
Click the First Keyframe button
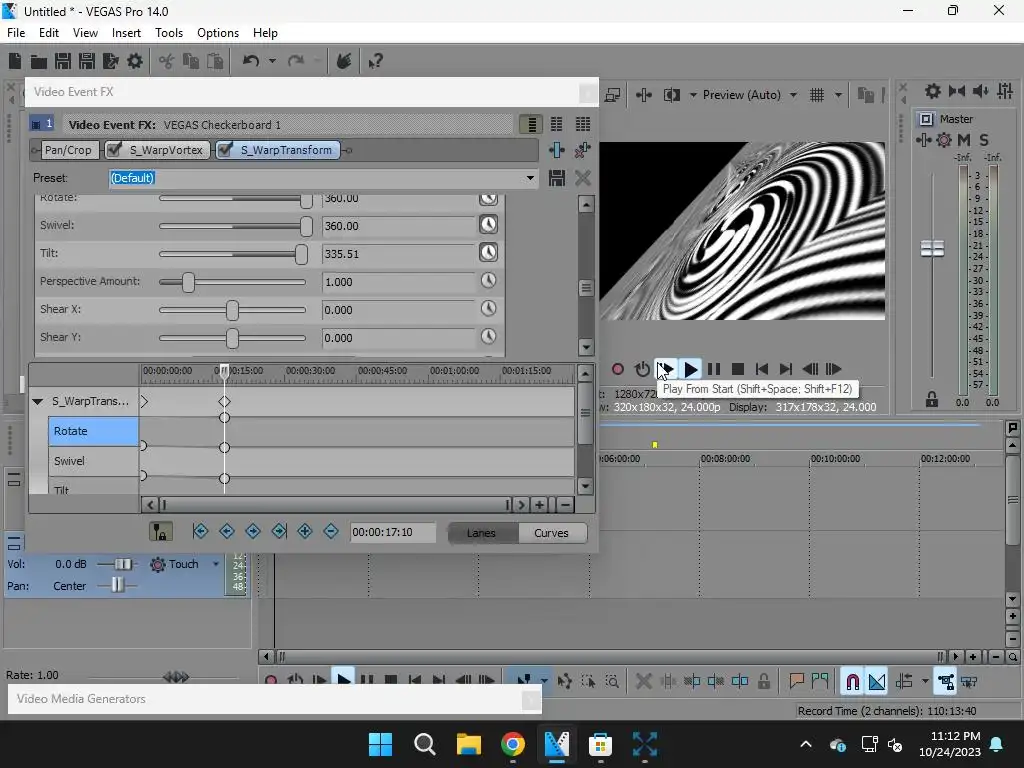(x=200, y=532)
